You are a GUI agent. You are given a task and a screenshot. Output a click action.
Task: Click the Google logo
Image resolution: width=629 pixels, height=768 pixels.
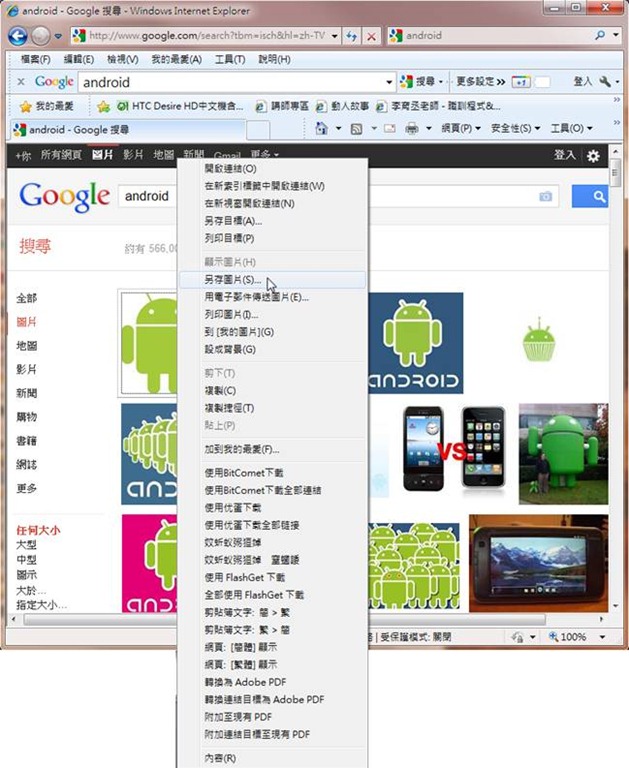tap(64, 196)
